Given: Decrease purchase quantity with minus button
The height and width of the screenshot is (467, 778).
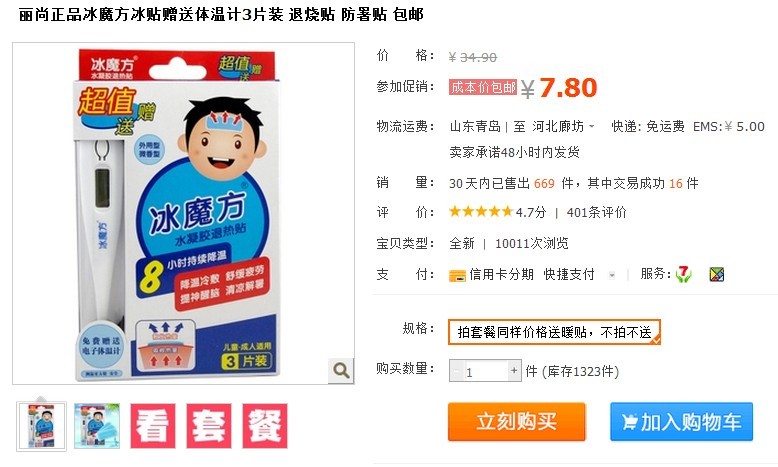Looking at the screenshot, I should (456, 371).
